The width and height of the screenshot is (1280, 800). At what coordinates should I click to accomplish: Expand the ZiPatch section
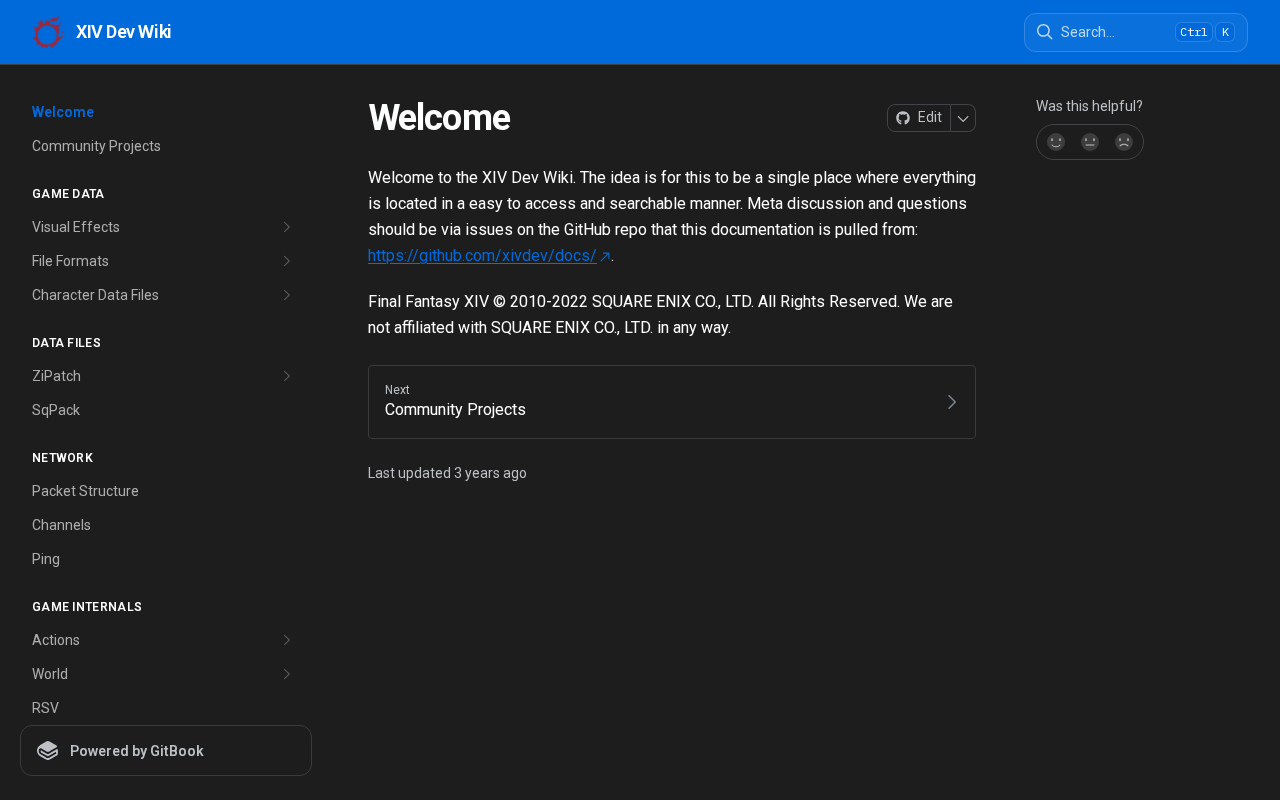(x=286, y=376)
